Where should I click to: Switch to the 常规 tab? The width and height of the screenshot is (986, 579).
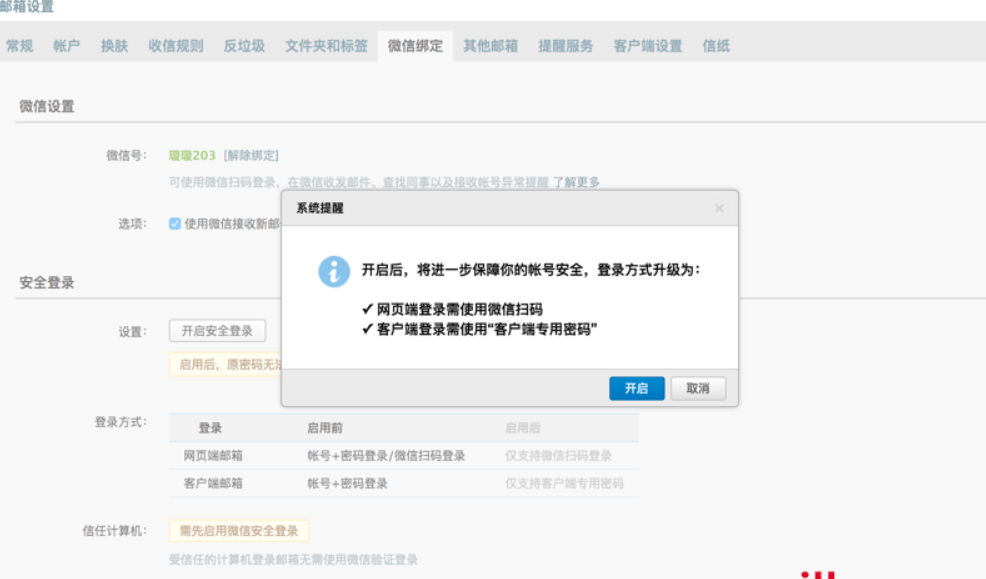pos(20,45)
